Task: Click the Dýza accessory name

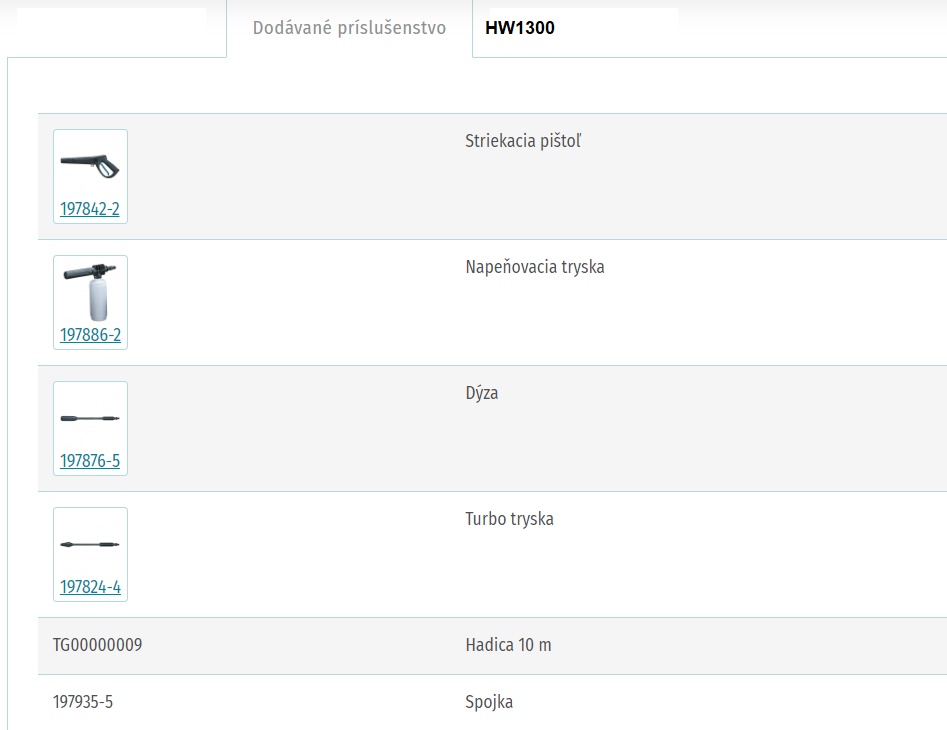Action: click(481, 393)
